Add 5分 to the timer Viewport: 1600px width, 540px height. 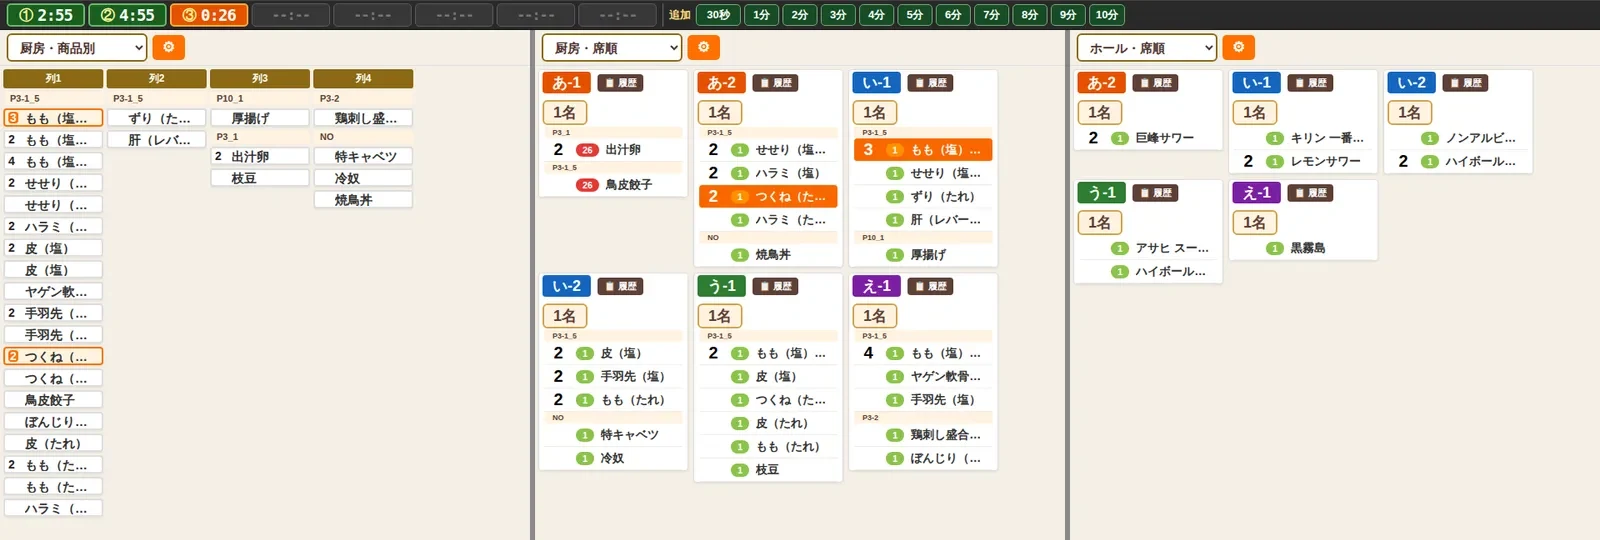pyautogui.click(x=915, y=15)
